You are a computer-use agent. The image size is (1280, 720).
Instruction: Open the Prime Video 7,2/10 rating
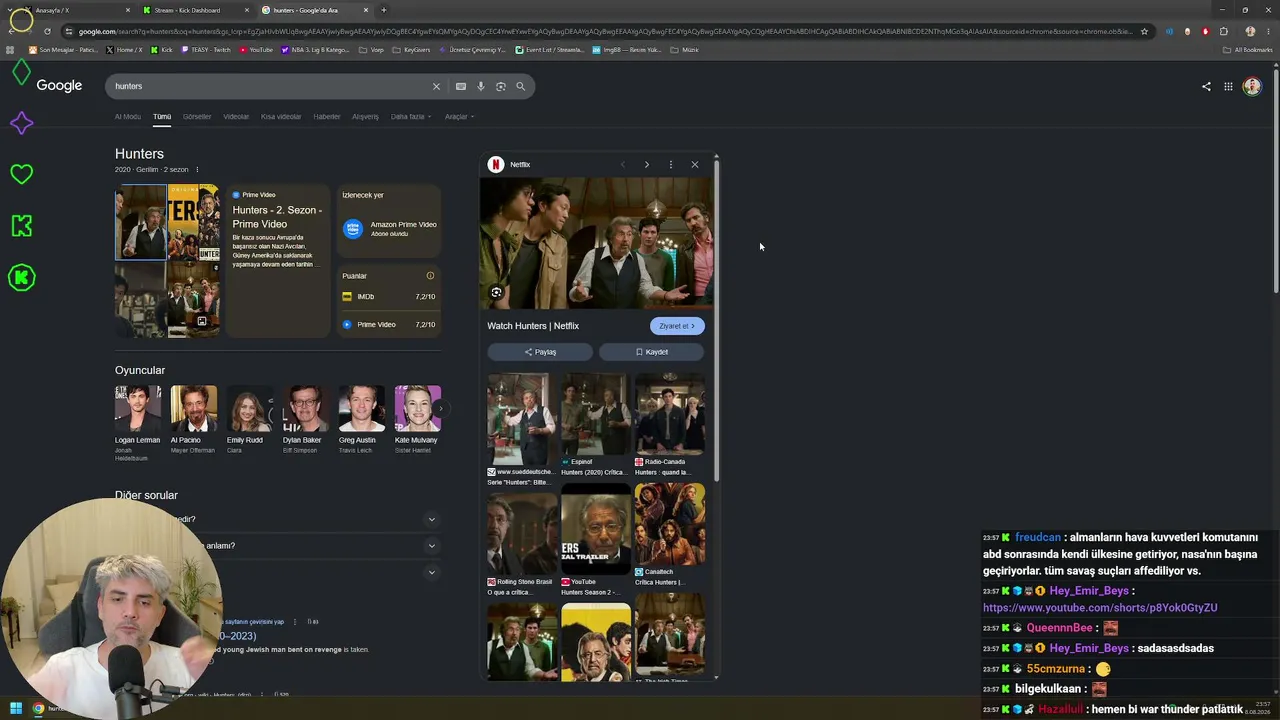389,325
